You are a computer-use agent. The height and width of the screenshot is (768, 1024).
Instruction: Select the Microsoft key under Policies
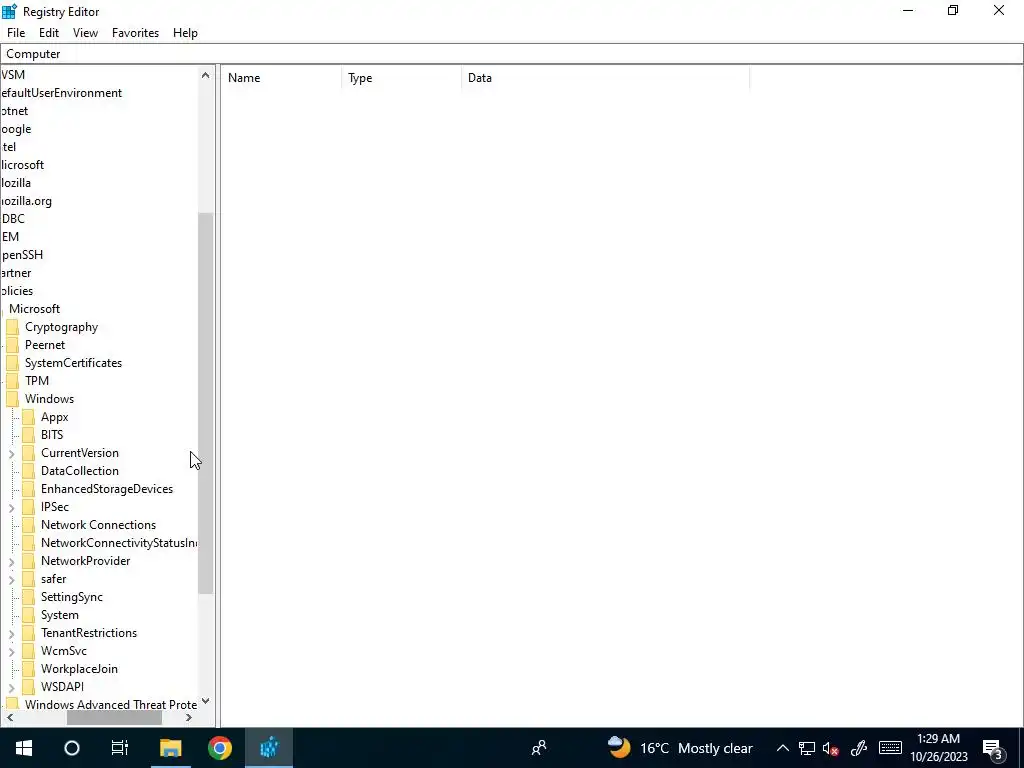click(x=34, y=308)
